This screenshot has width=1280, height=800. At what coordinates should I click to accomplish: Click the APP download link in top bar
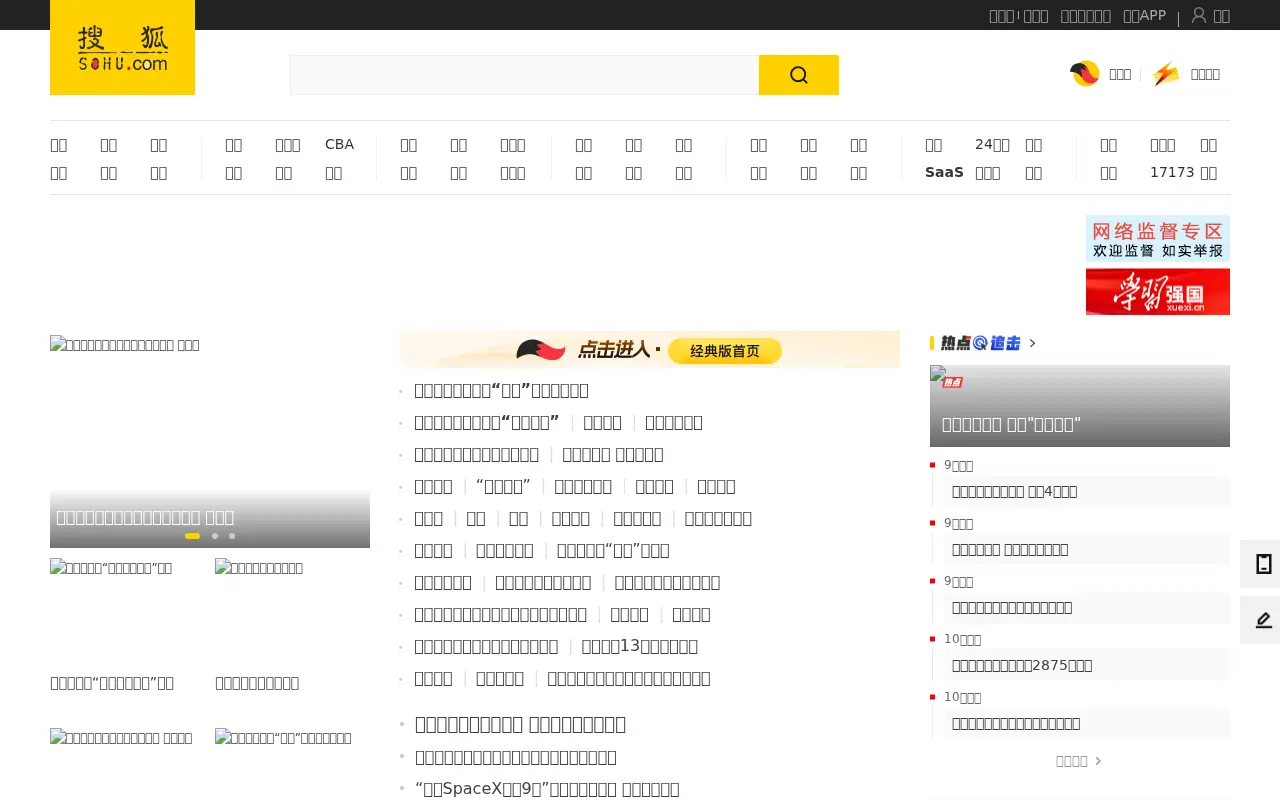[1144, 15]
